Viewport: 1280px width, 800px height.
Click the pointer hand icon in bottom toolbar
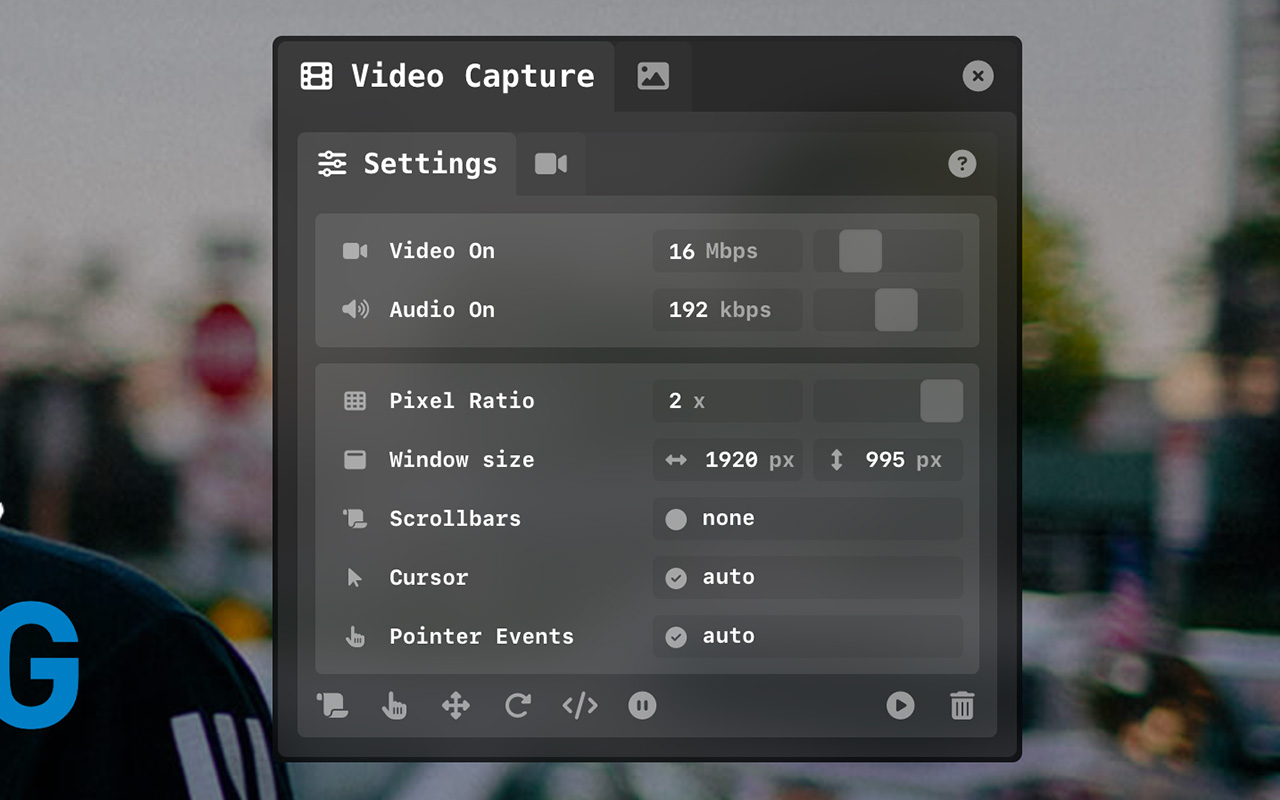coord(394,706)
